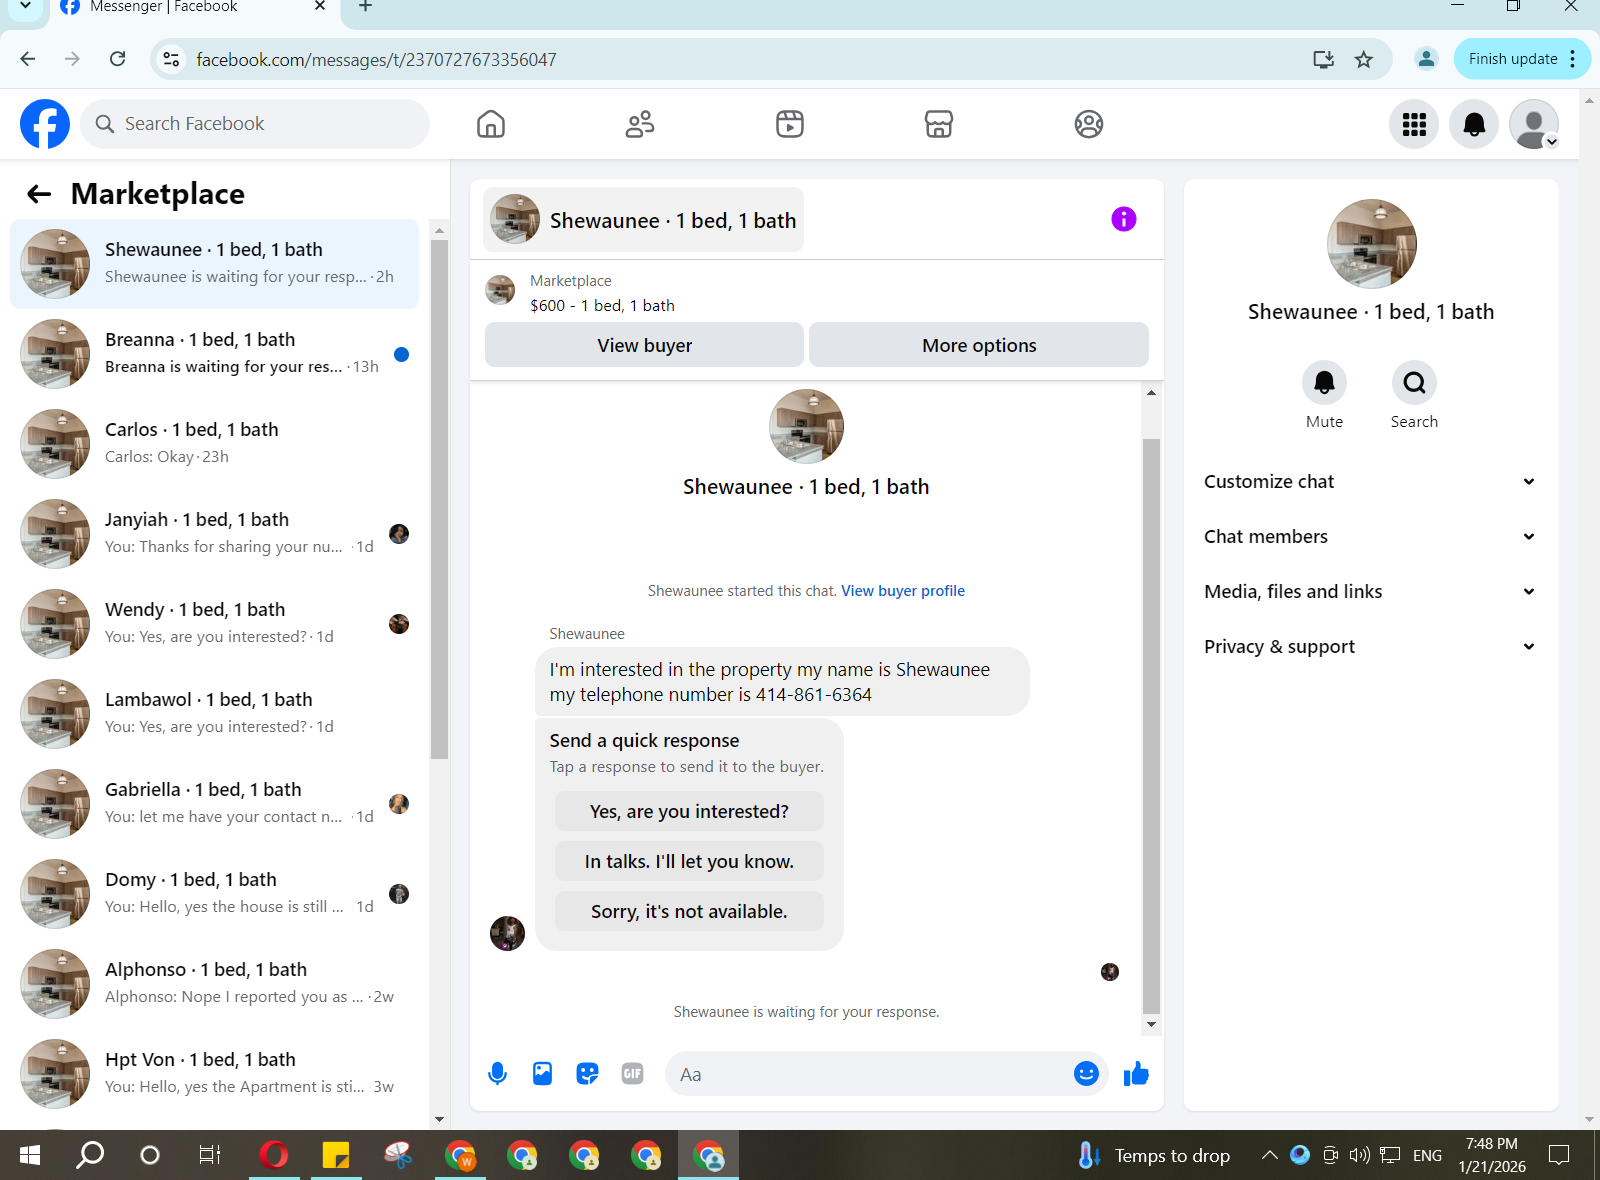Viewport: 1600px width, 1180px height.
Task: Send a thumbs up like
Action: pyautogui.click(x=1136, y=1074)
